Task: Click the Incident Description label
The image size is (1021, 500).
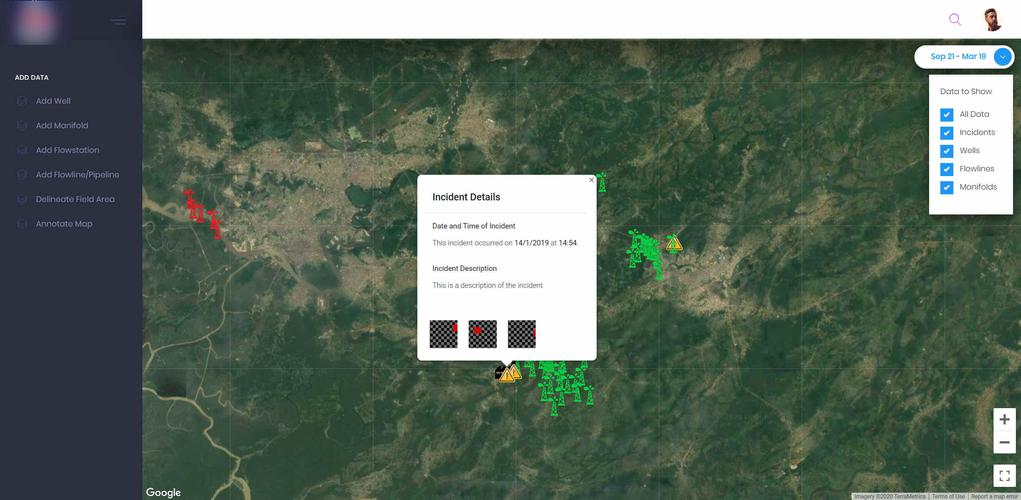Action: pyautogui.click(x=464, y=268)
